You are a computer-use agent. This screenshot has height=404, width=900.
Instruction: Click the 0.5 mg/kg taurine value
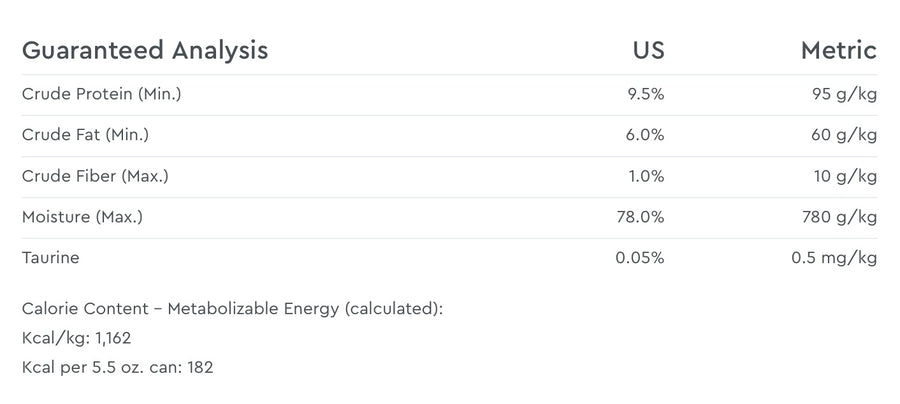834,259
